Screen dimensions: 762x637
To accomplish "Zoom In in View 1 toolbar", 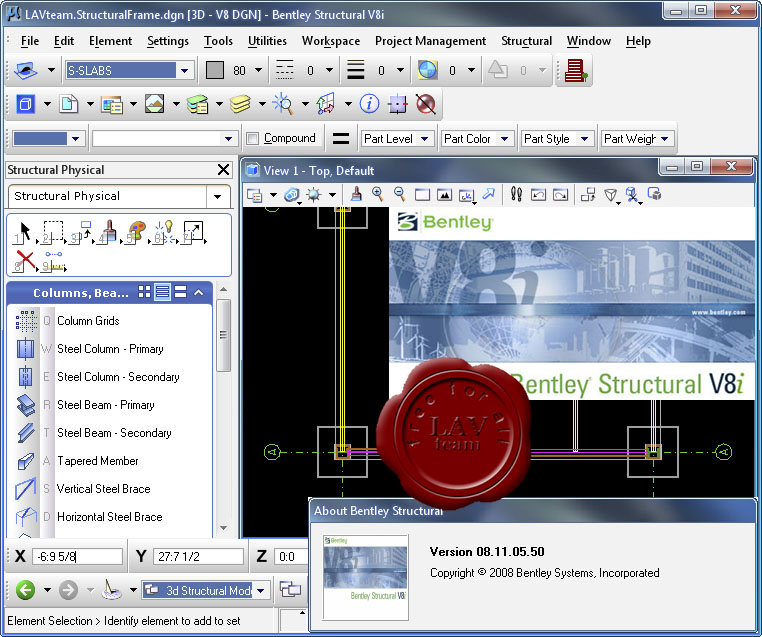I will tap(378, 195).
